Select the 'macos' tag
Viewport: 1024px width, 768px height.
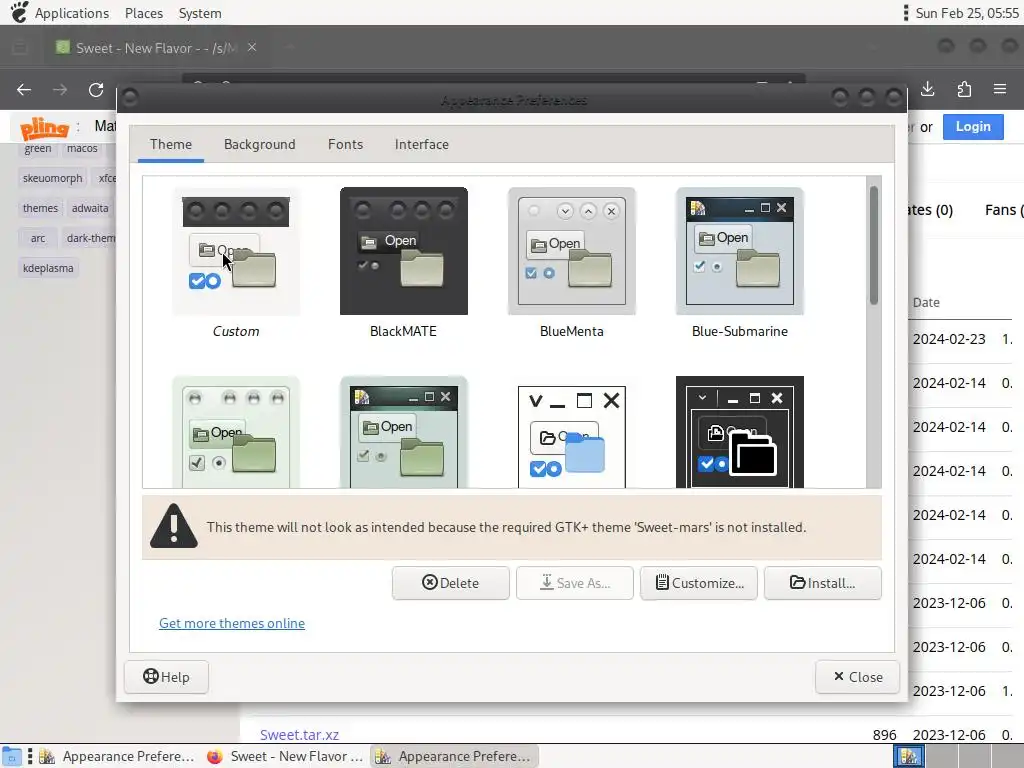point(82,148)
